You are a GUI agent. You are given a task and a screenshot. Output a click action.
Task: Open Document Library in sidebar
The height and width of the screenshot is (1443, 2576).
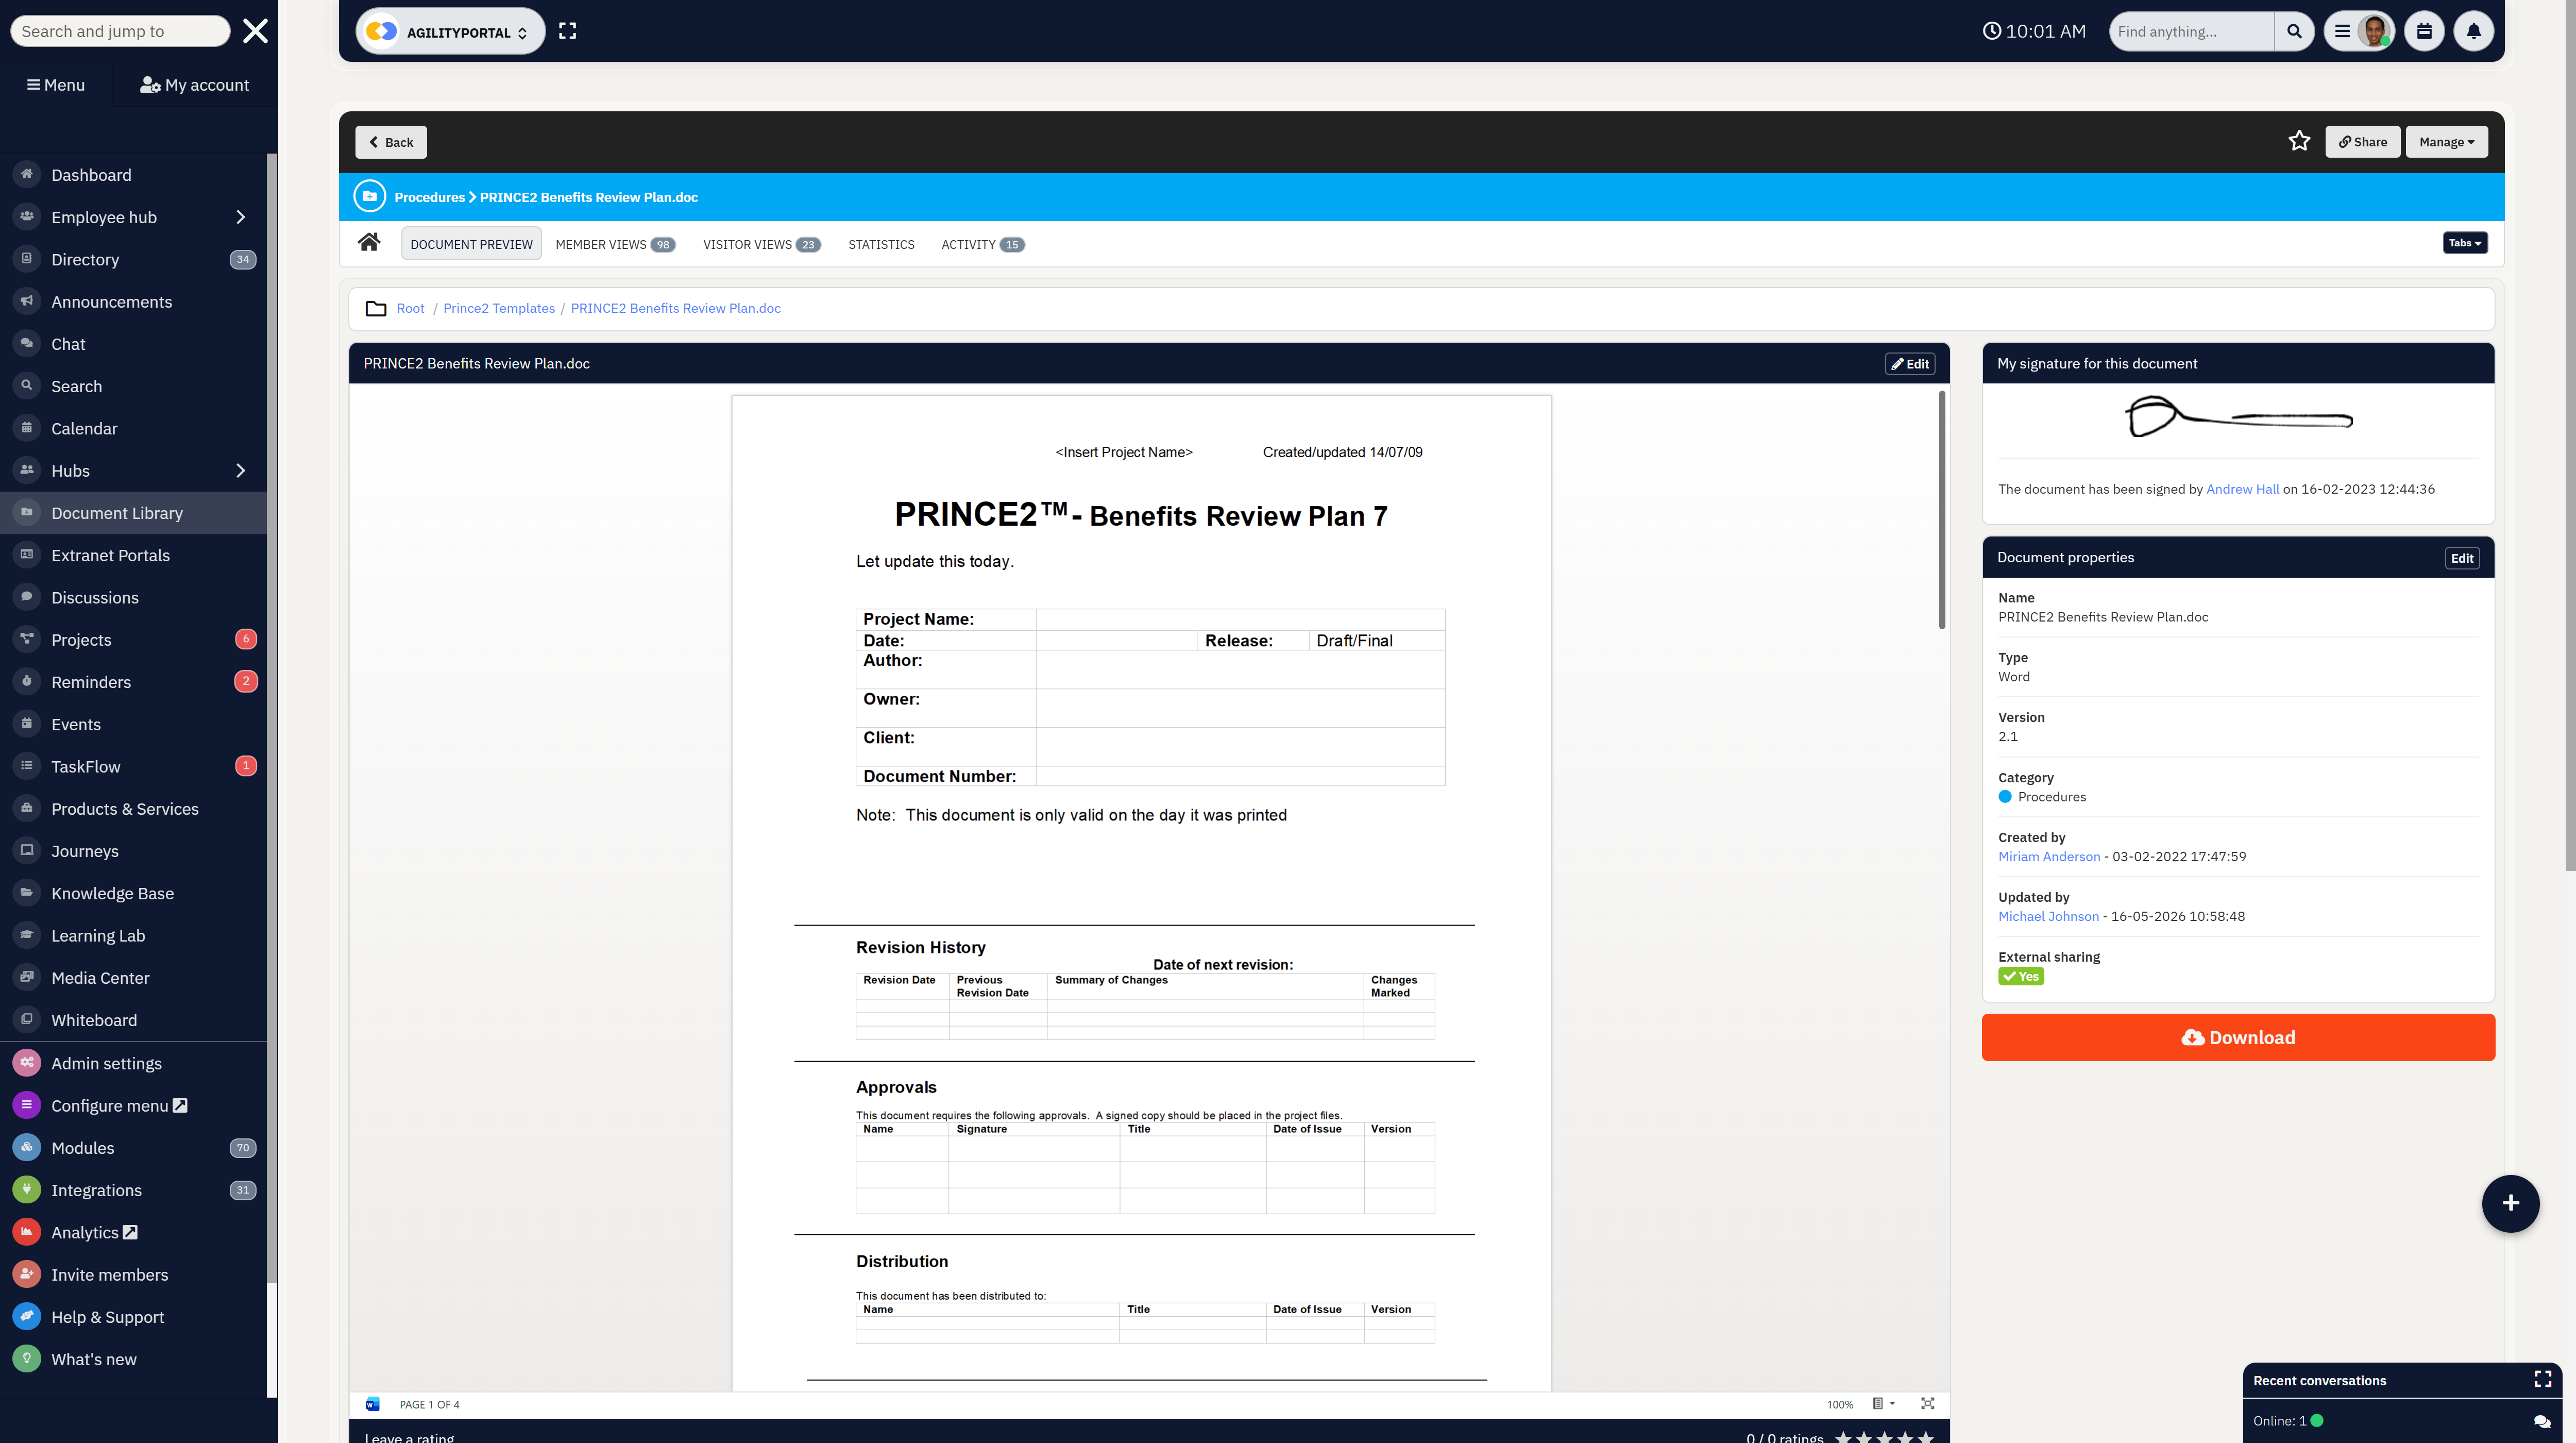click(x=133, y=513)
